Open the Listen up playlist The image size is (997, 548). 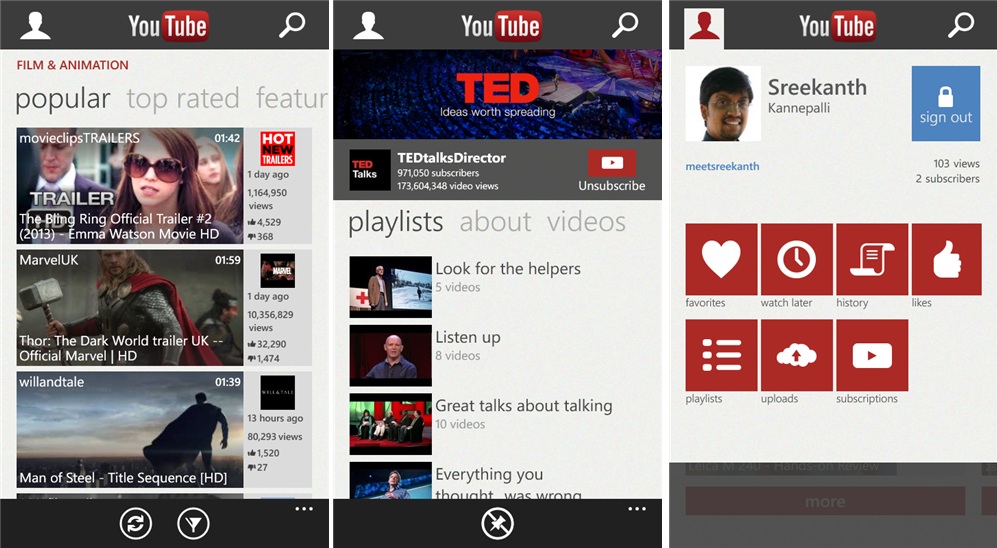coord(468,345)
